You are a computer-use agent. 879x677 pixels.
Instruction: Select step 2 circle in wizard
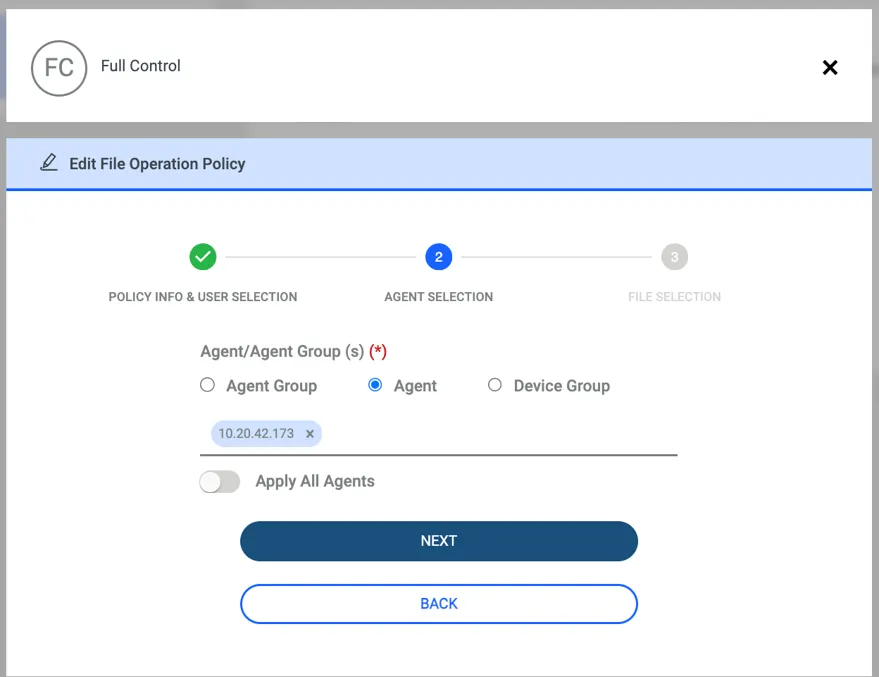[438, 257]
